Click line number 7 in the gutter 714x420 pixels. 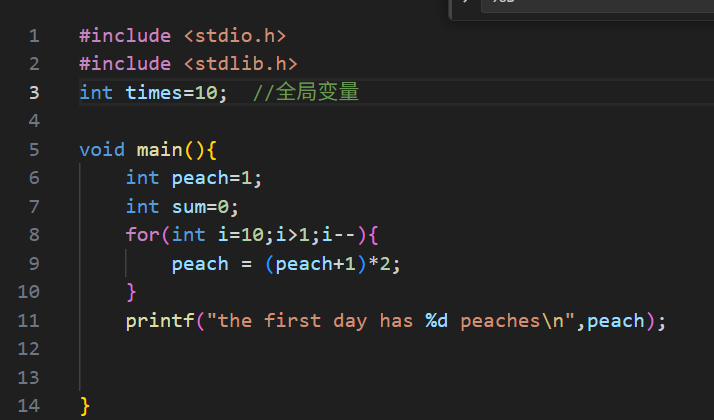coord(34,207)
